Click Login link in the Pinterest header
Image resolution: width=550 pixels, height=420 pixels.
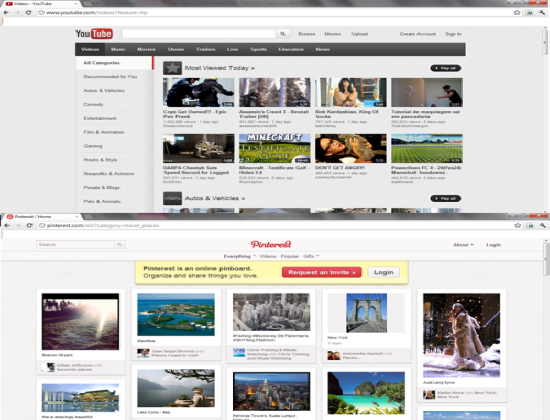pos(493,245)
